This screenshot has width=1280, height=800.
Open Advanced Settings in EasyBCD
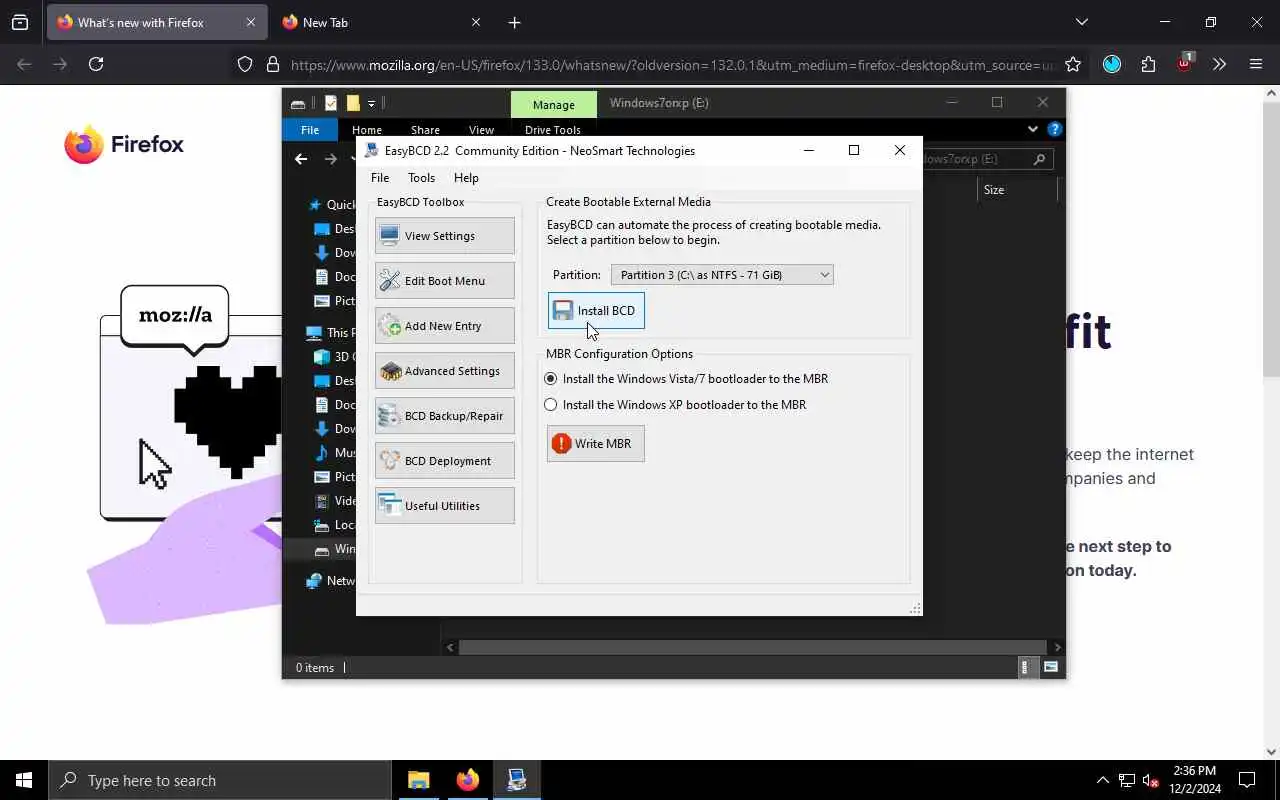click(x=445, y=371)
